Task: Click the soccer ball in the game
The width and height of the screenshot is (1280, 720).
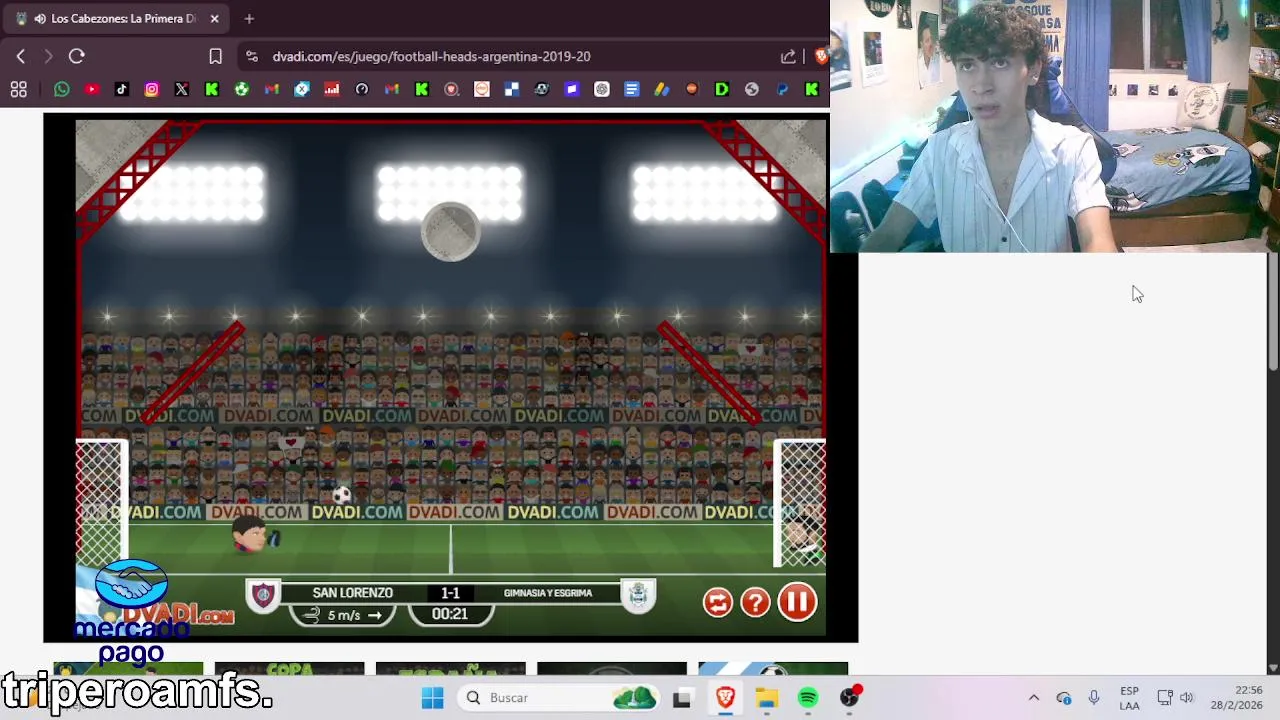Action: click(341, 495)
